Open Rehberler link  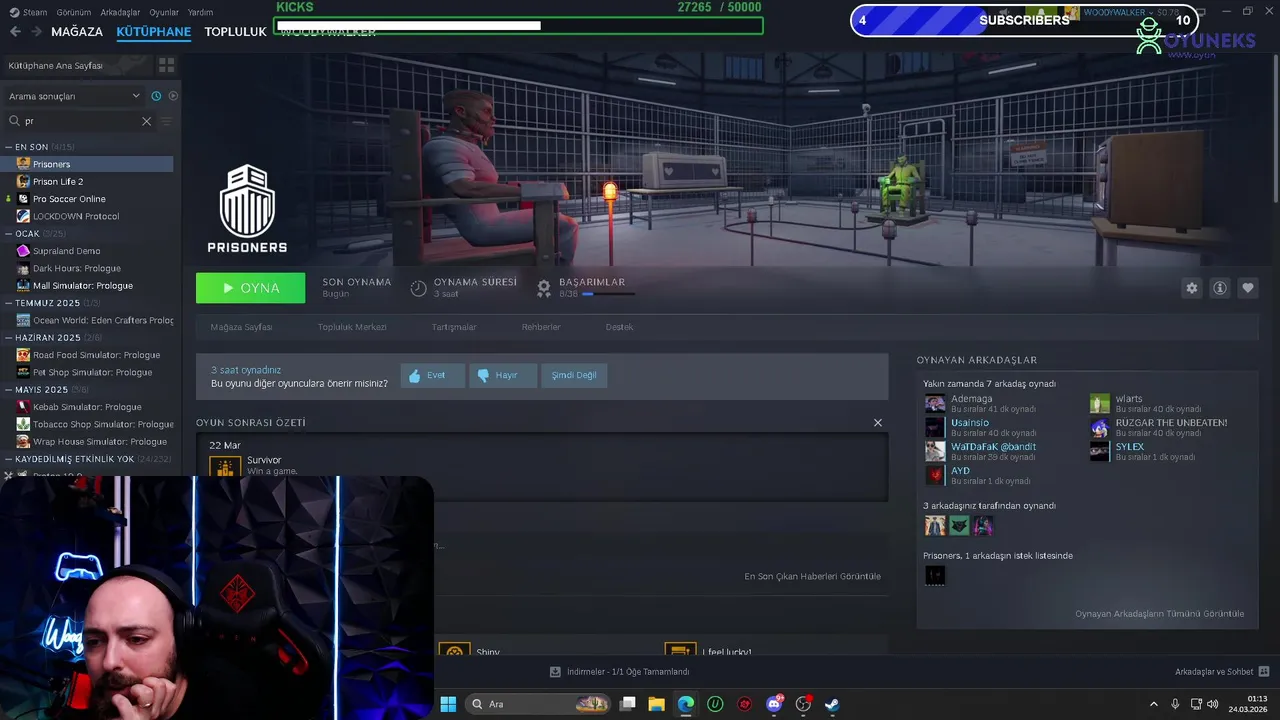[x=541, y=327]
